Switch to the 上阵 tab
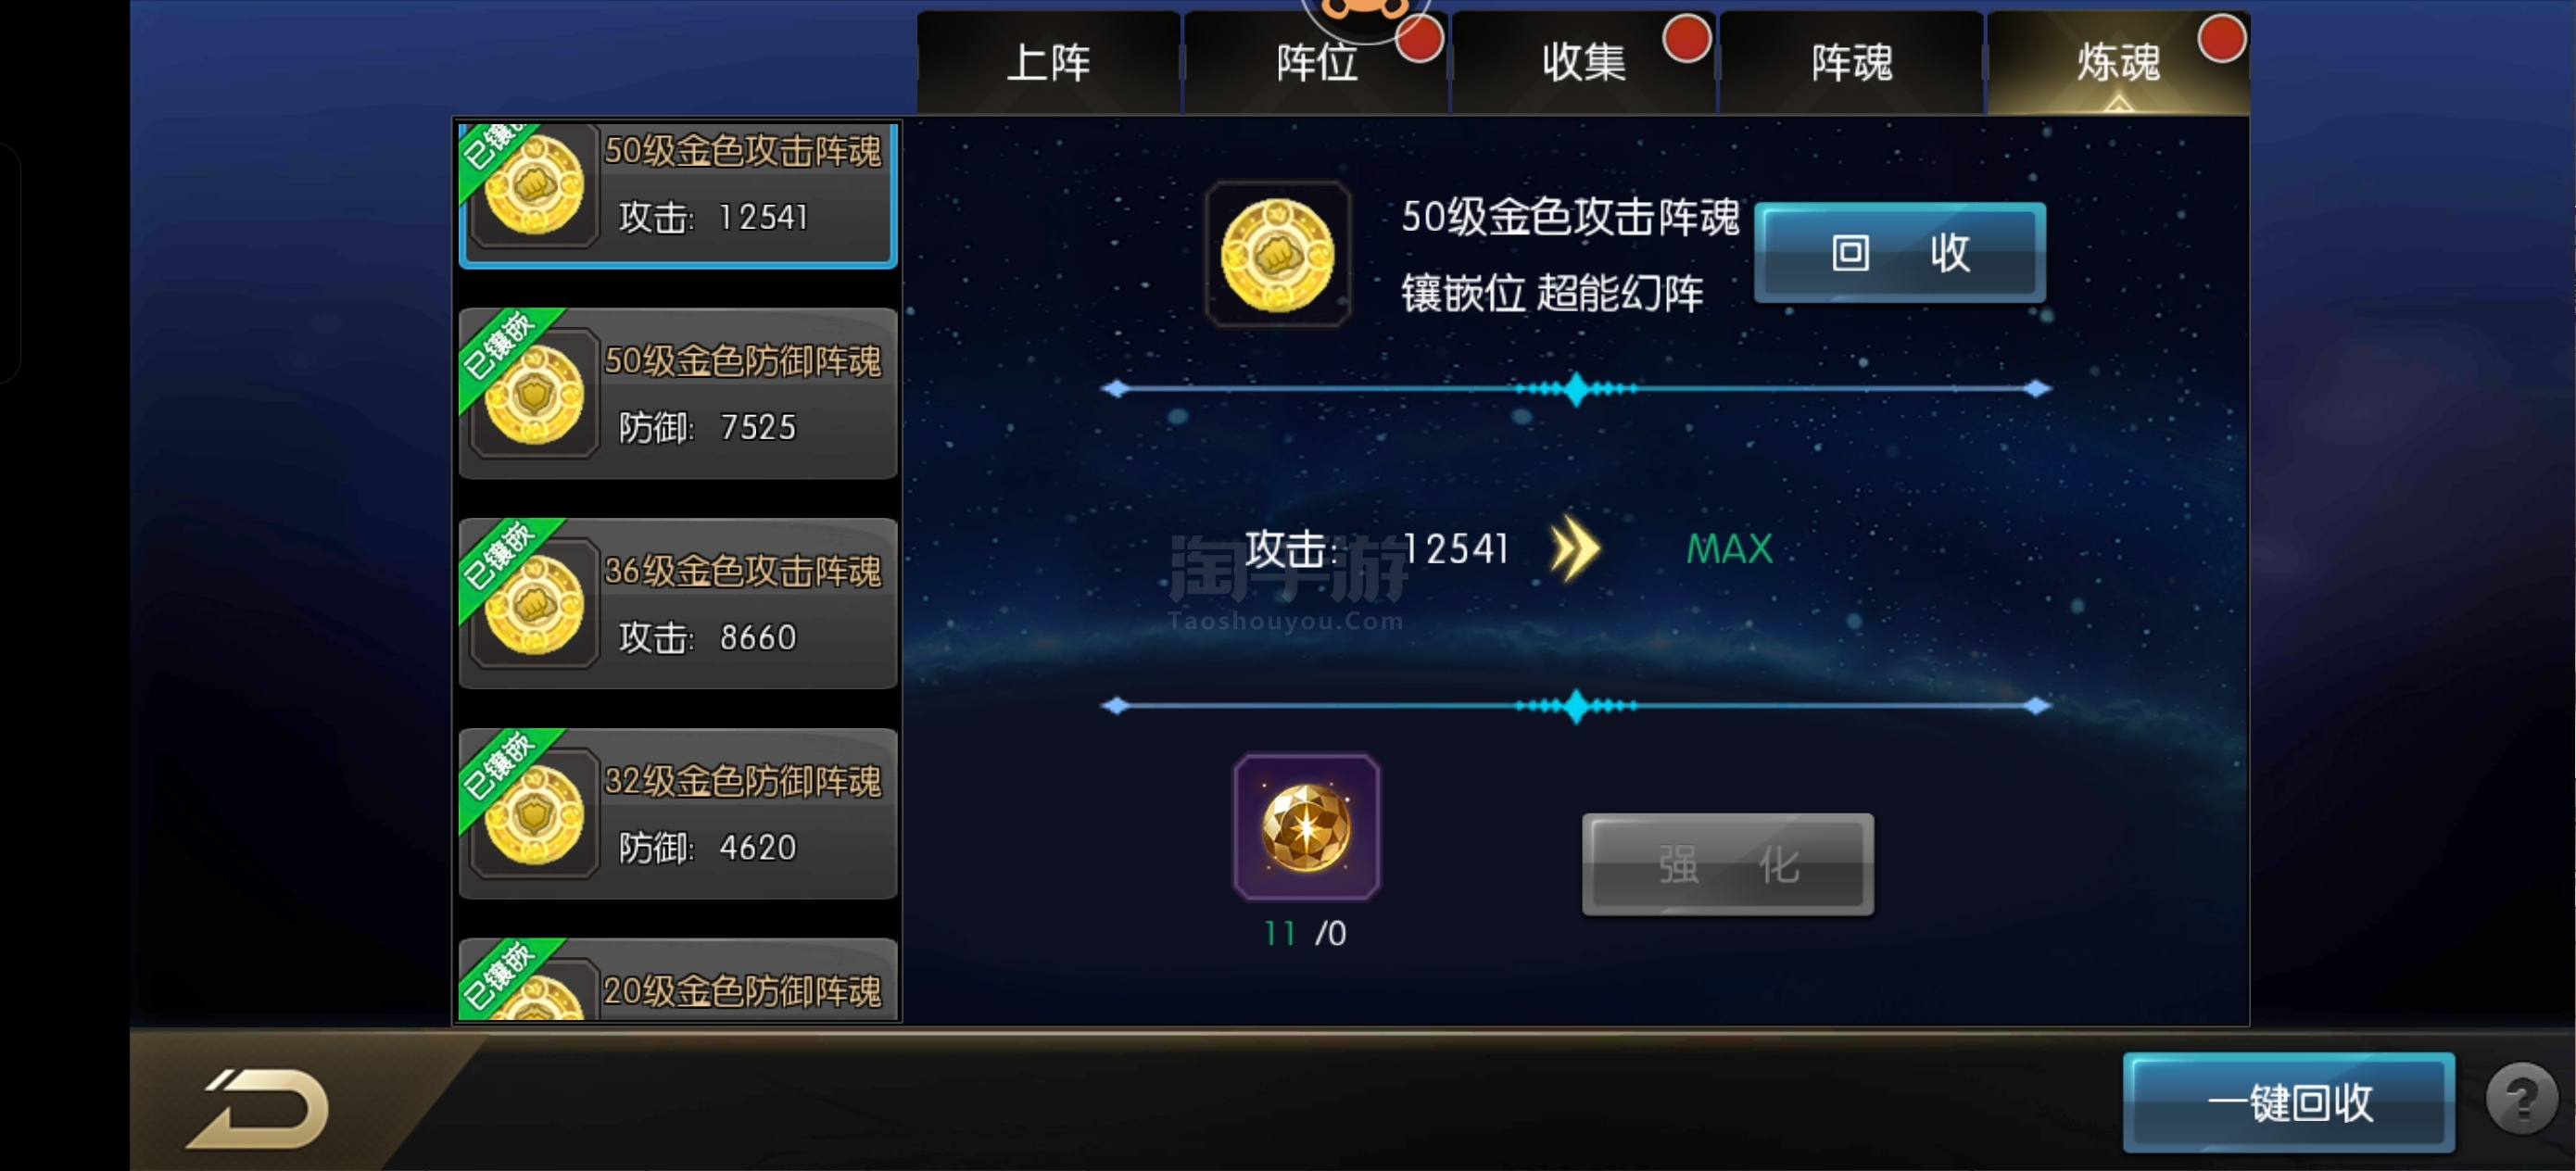Screen dimensions: 2576x1171 [x=1048, y=62]
